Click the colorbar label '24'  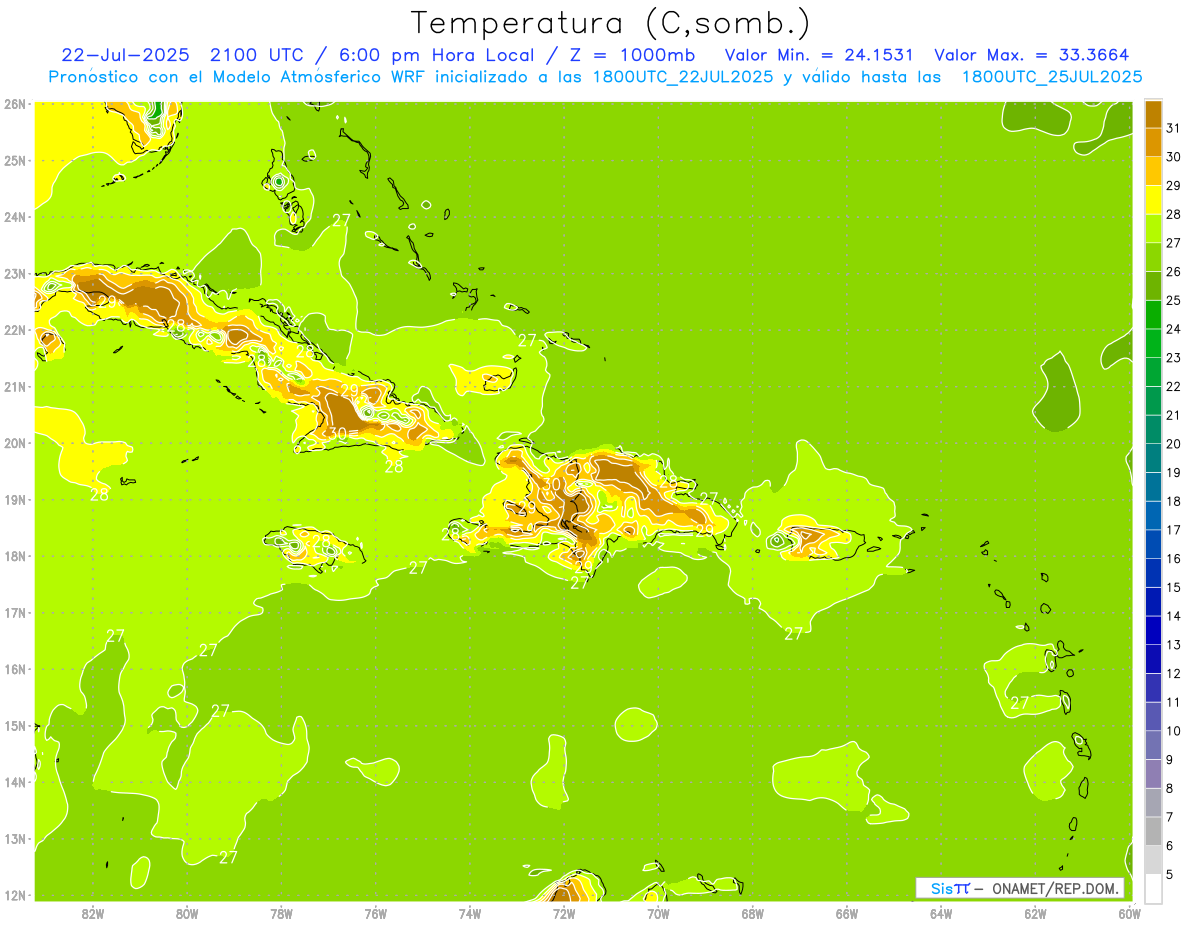coord(1173,329)
